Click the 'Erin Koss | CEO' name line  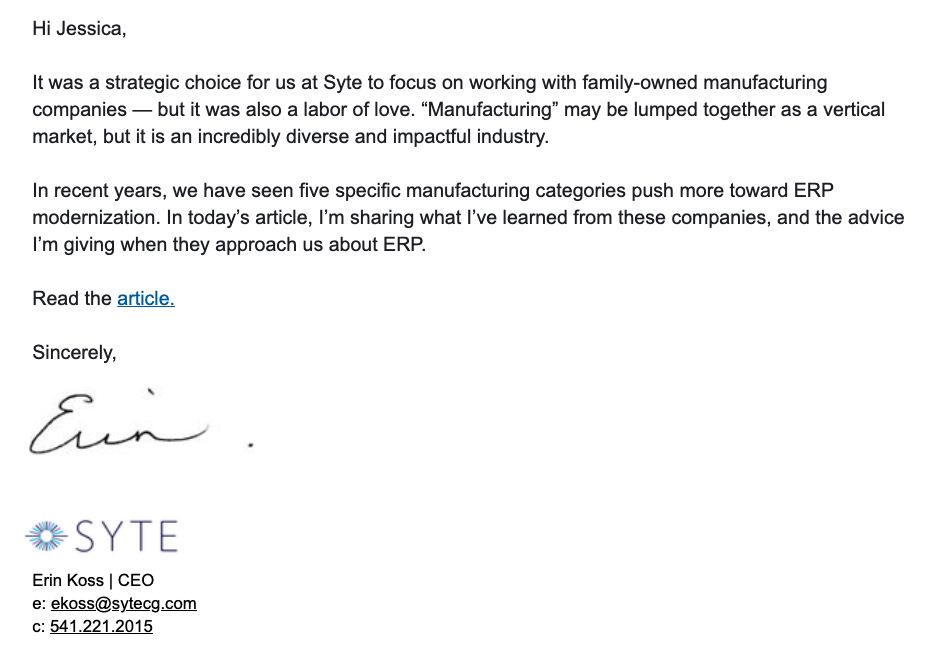click(x=93, y=580)
